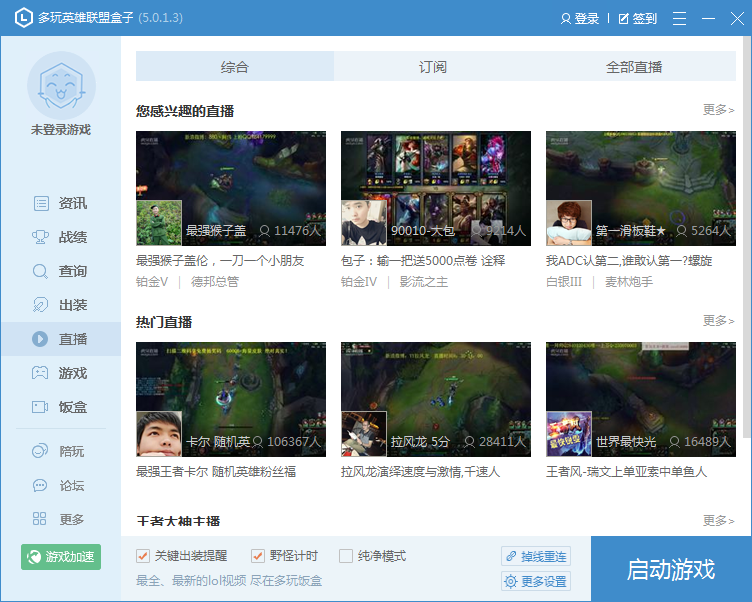Uncheck the 野怪计时 checkbox

258,556
